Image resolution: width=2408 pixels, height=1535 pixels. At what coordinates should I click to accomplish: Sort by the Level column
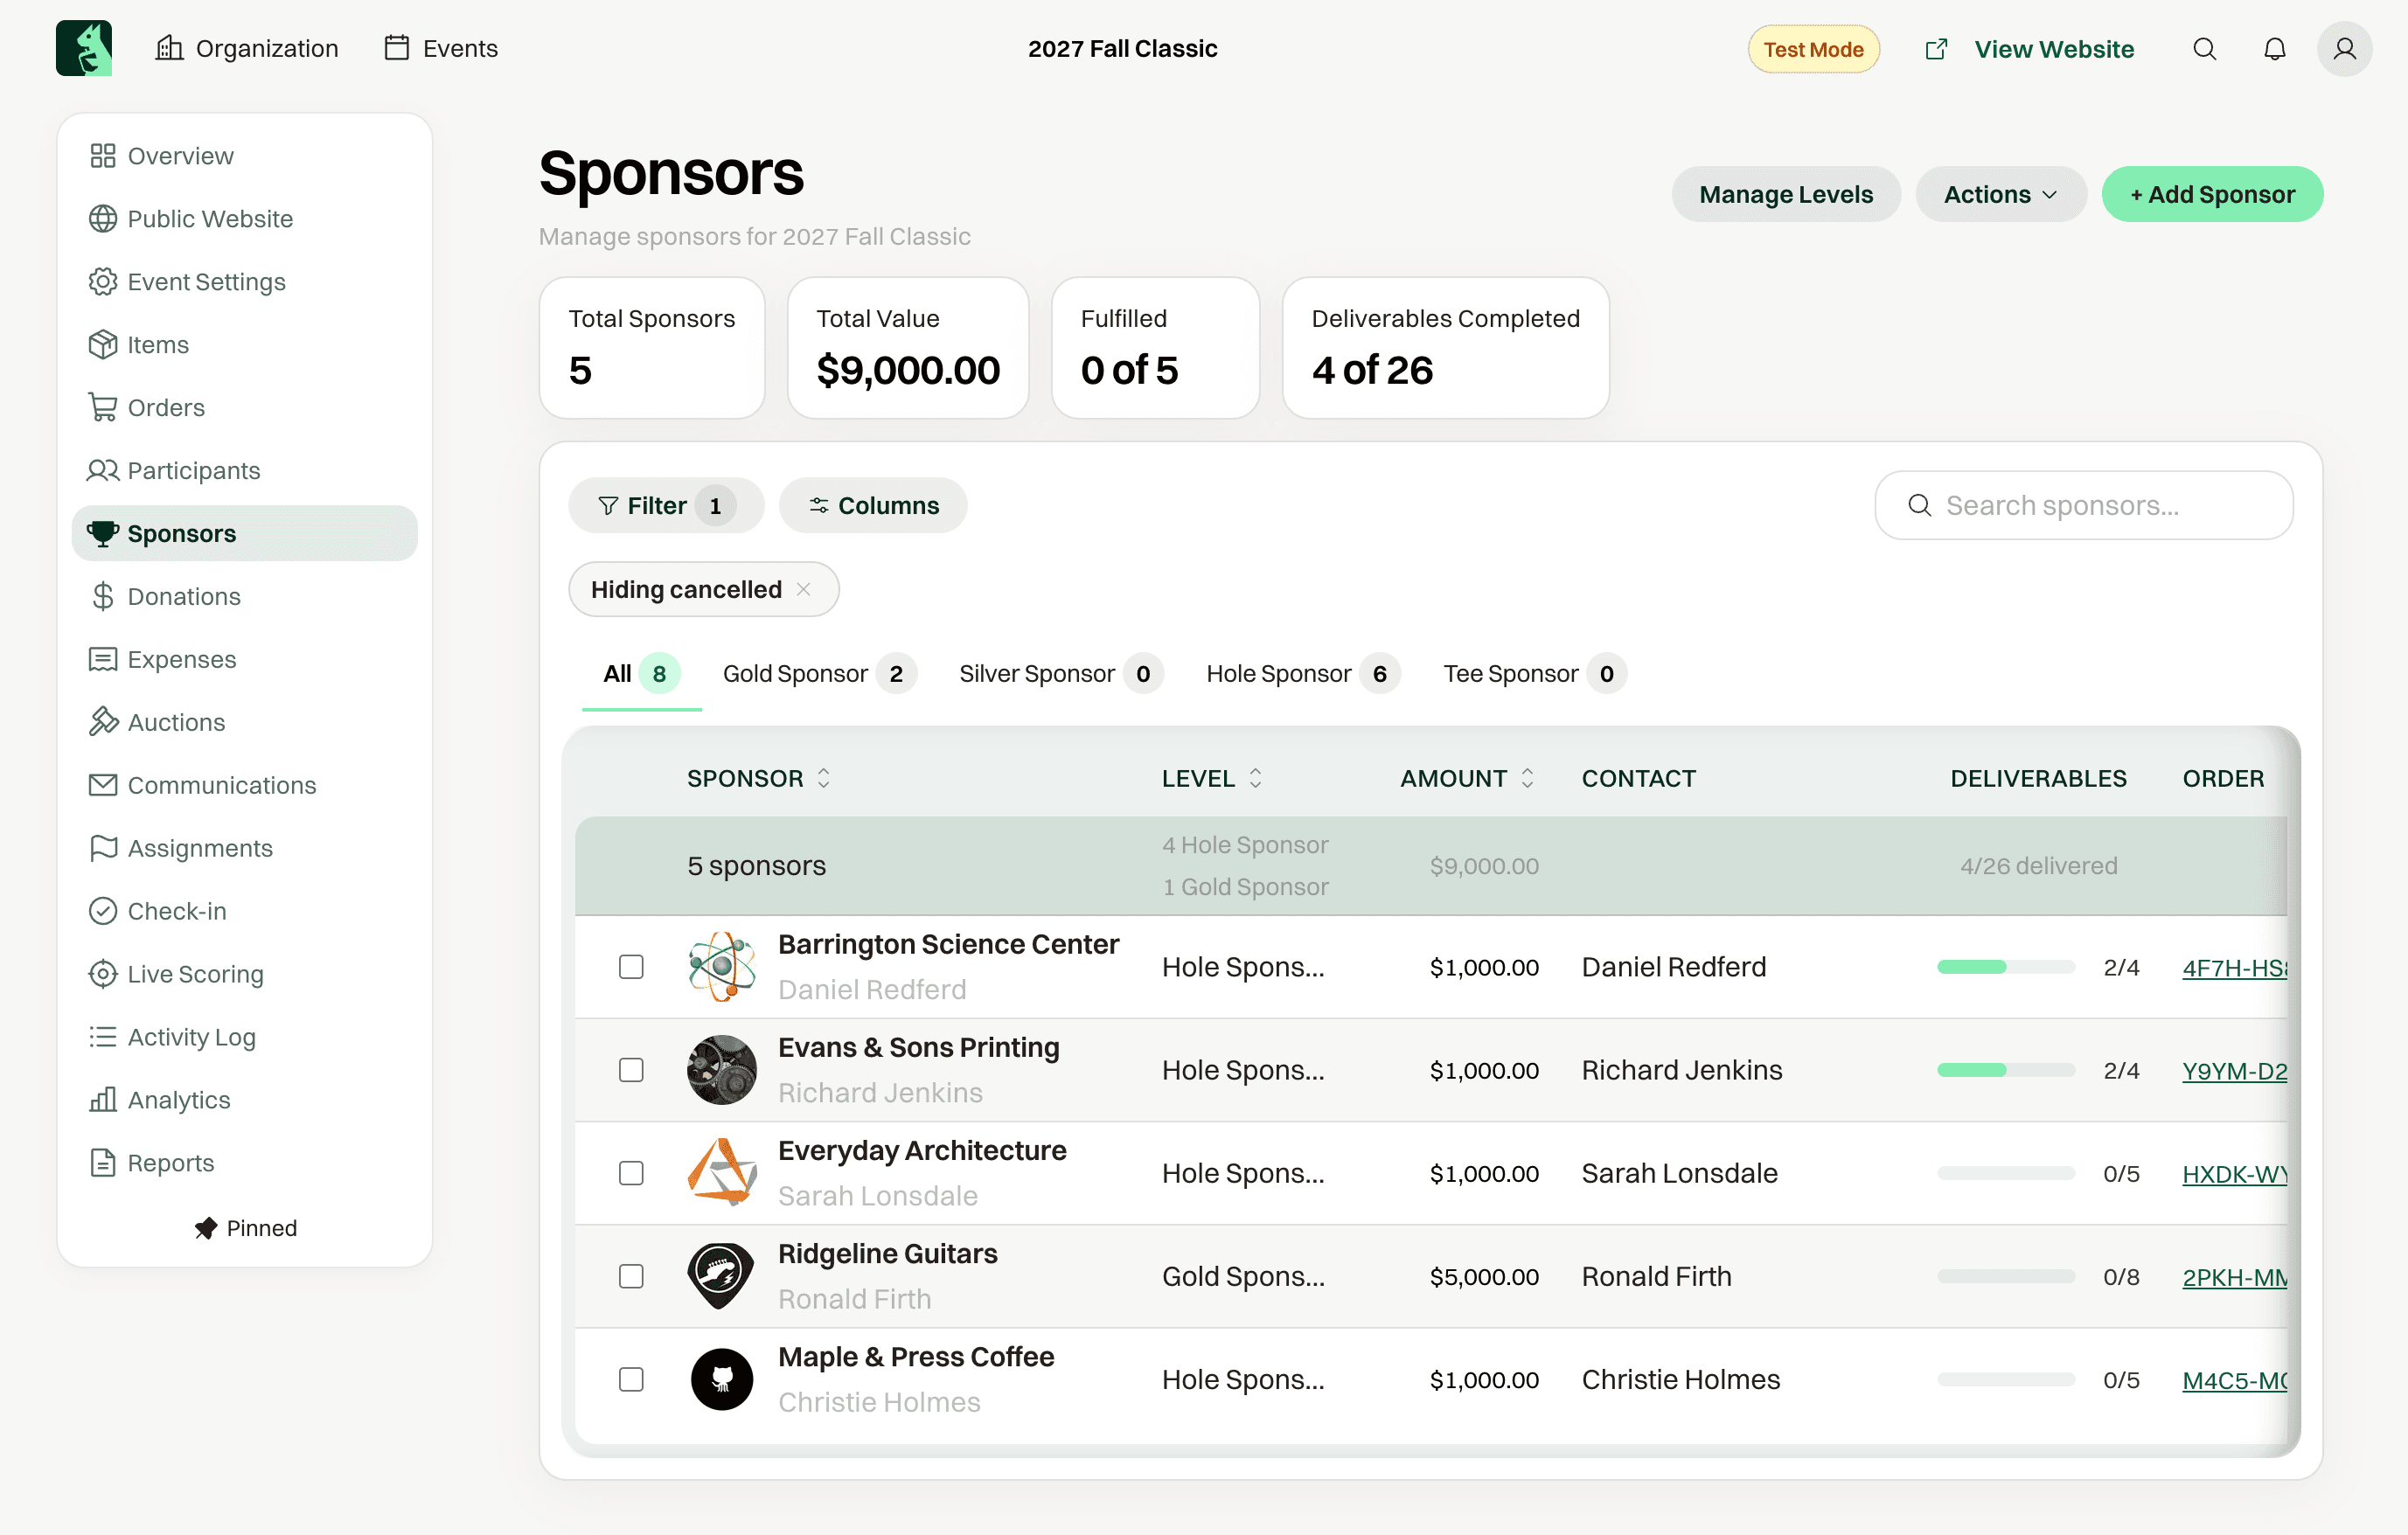click(1212, 779)
